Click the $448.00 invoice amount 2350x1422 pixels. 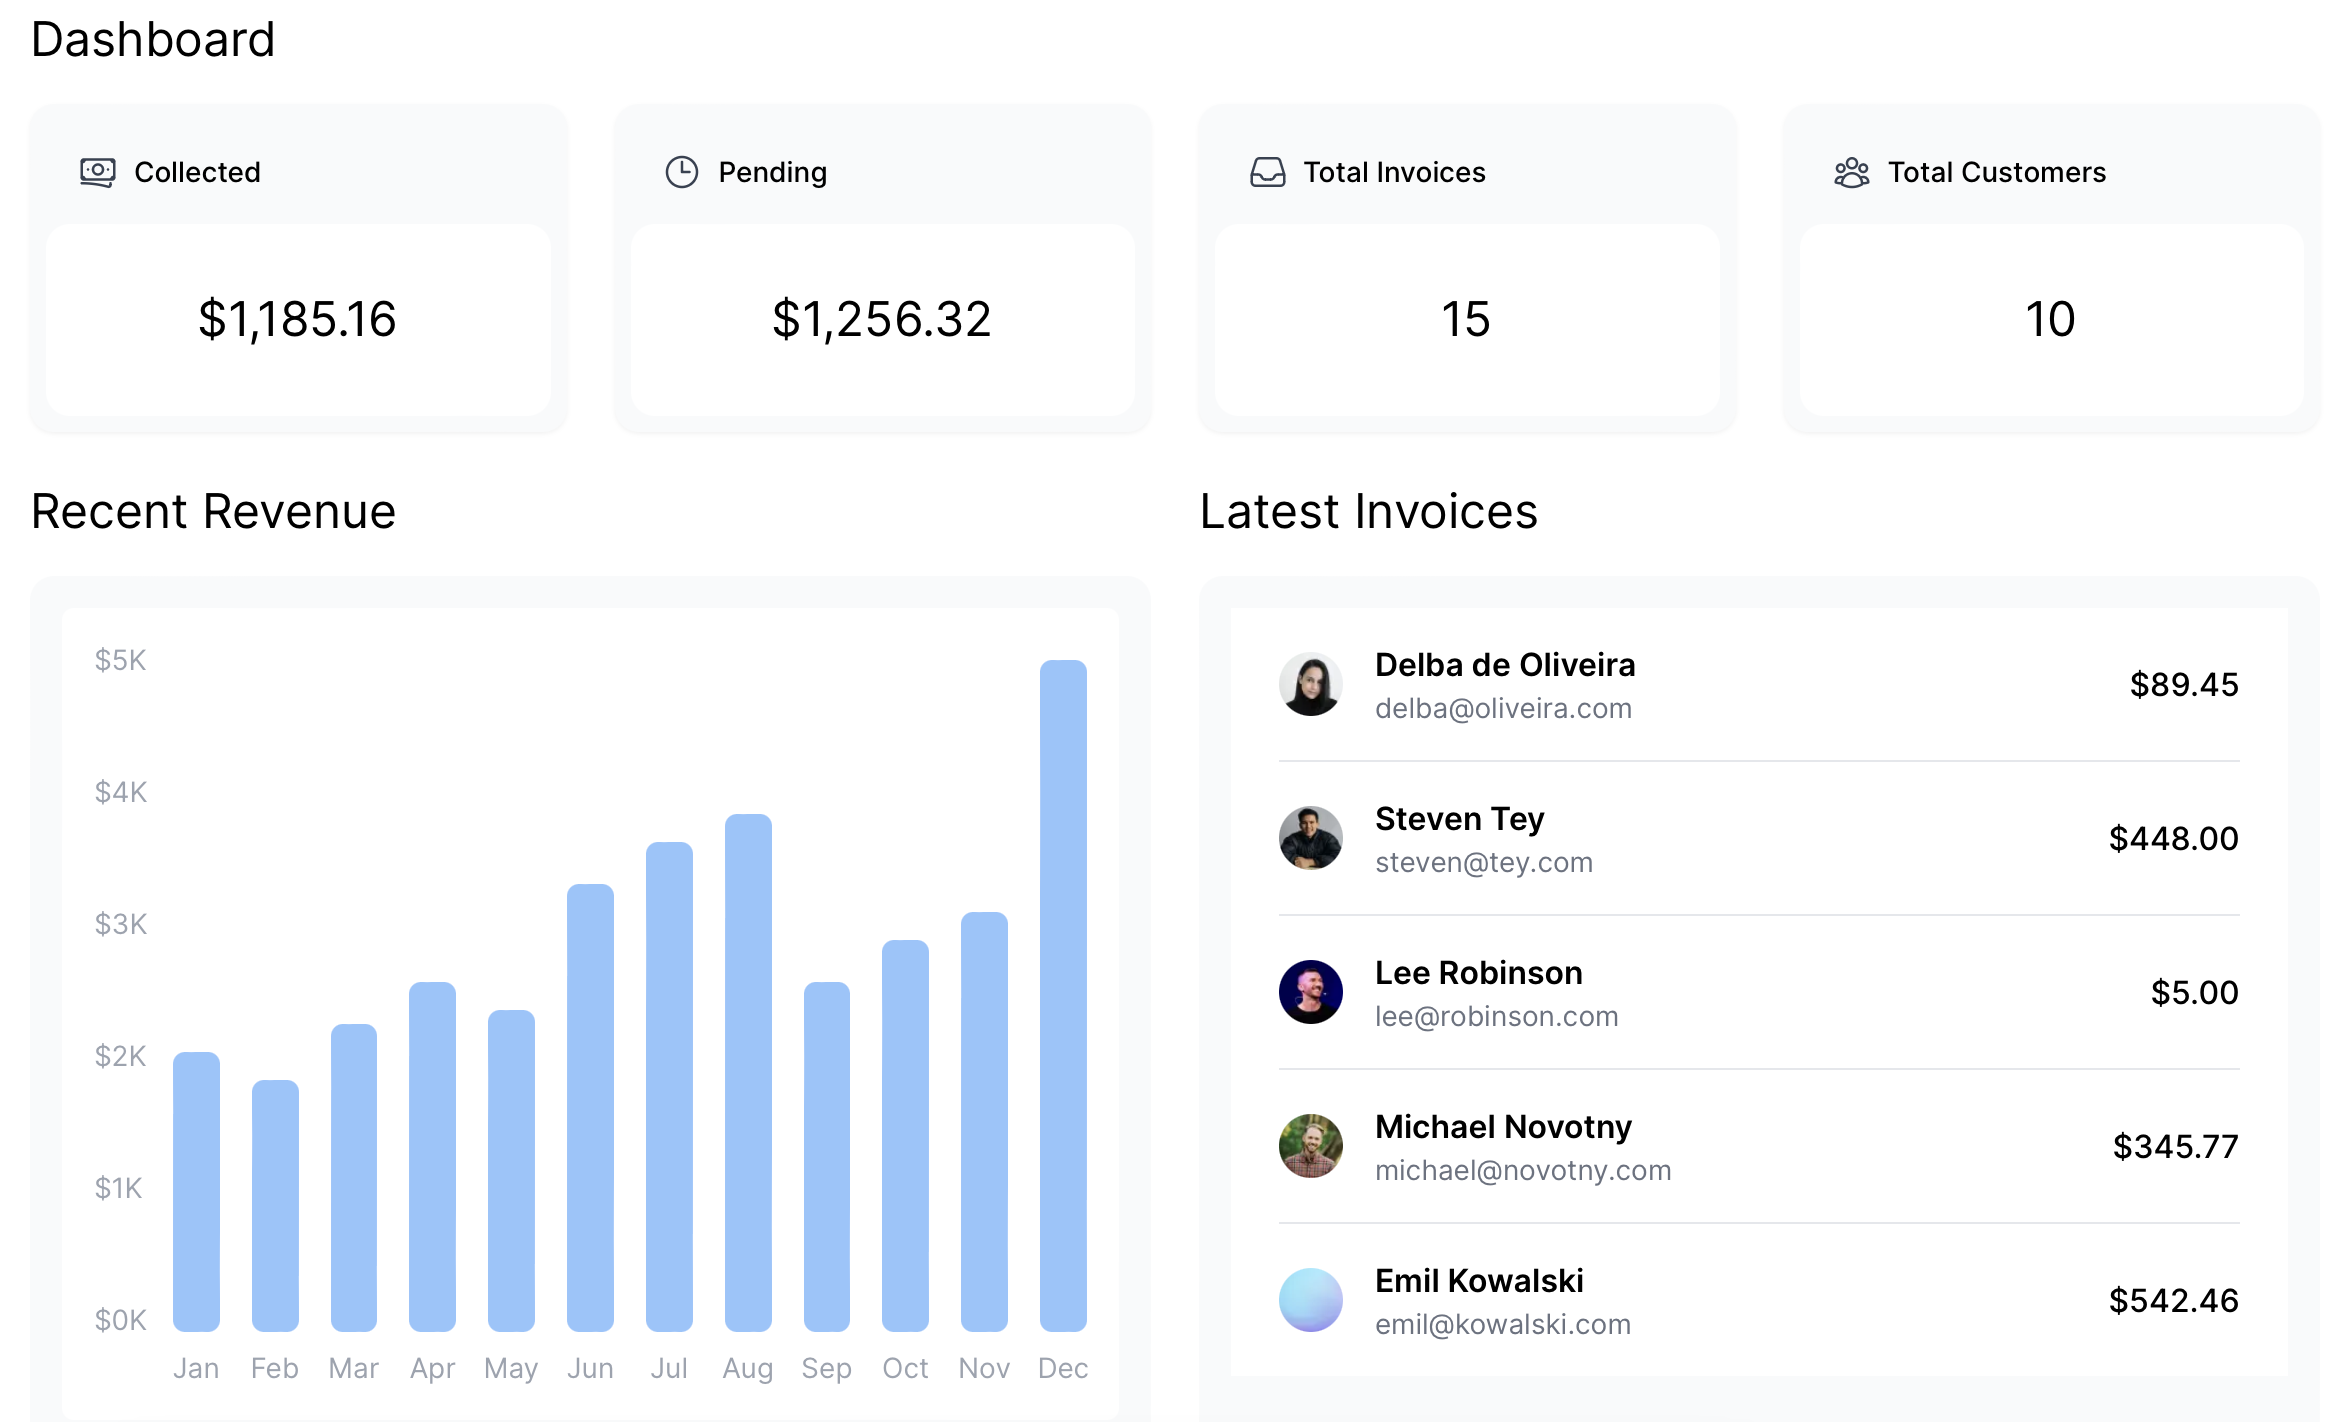click(x=2173, y=839)
